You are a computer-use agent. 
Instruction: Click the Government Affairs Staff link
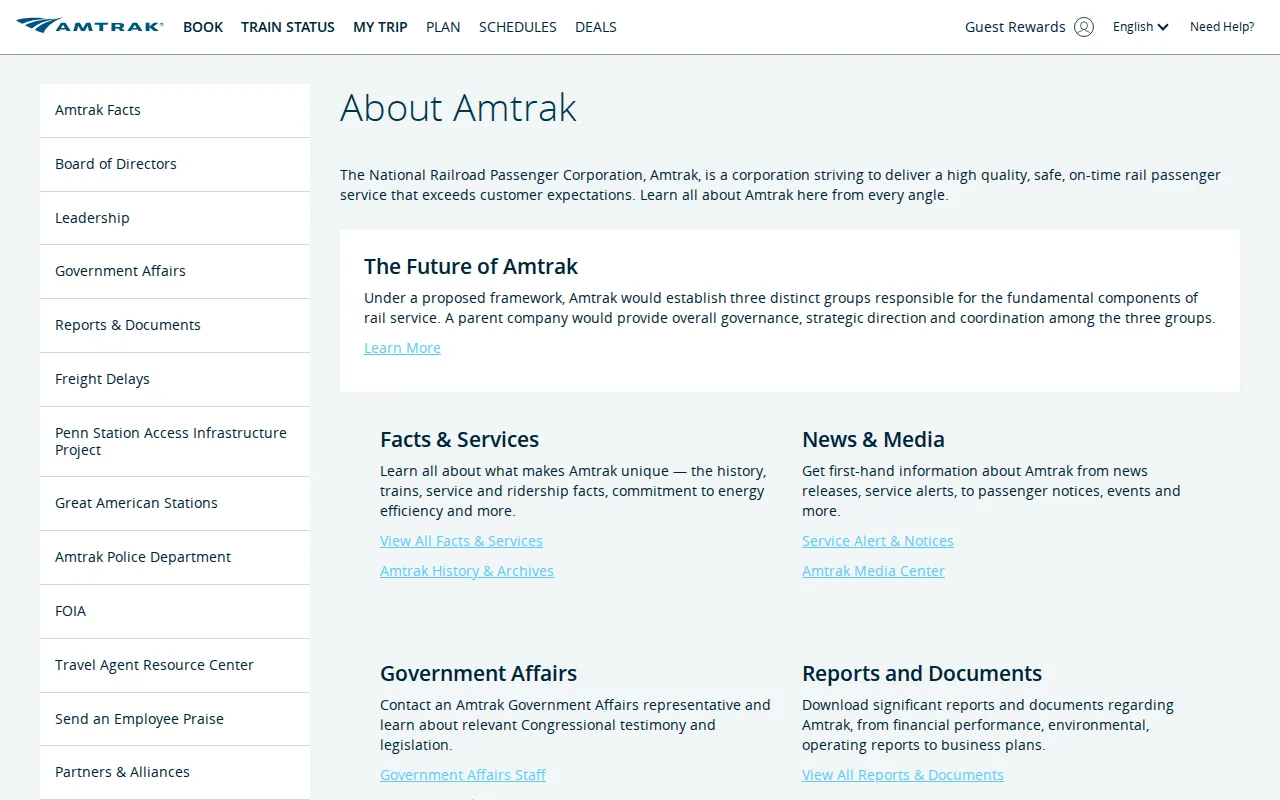pyautogui.click(x=463, y=775)
